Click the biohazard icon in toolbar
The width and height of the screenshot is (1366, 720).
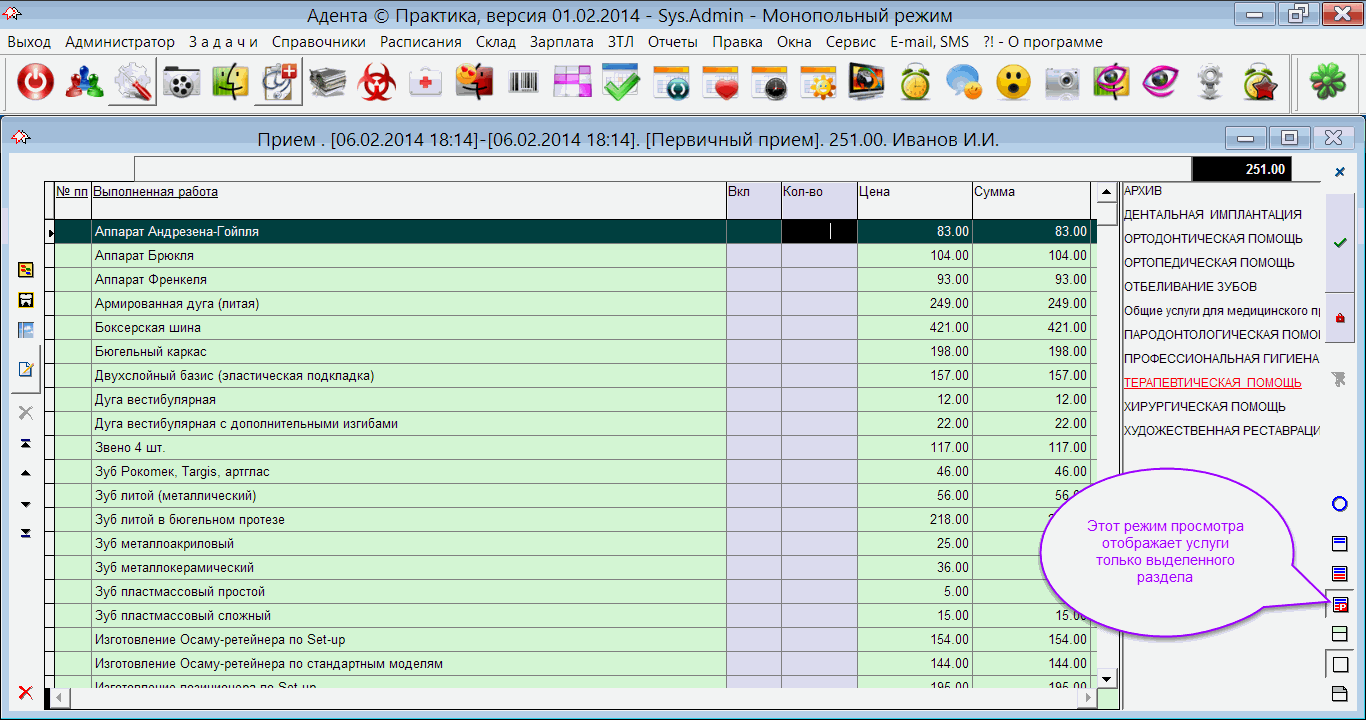(x=377, y=84)
